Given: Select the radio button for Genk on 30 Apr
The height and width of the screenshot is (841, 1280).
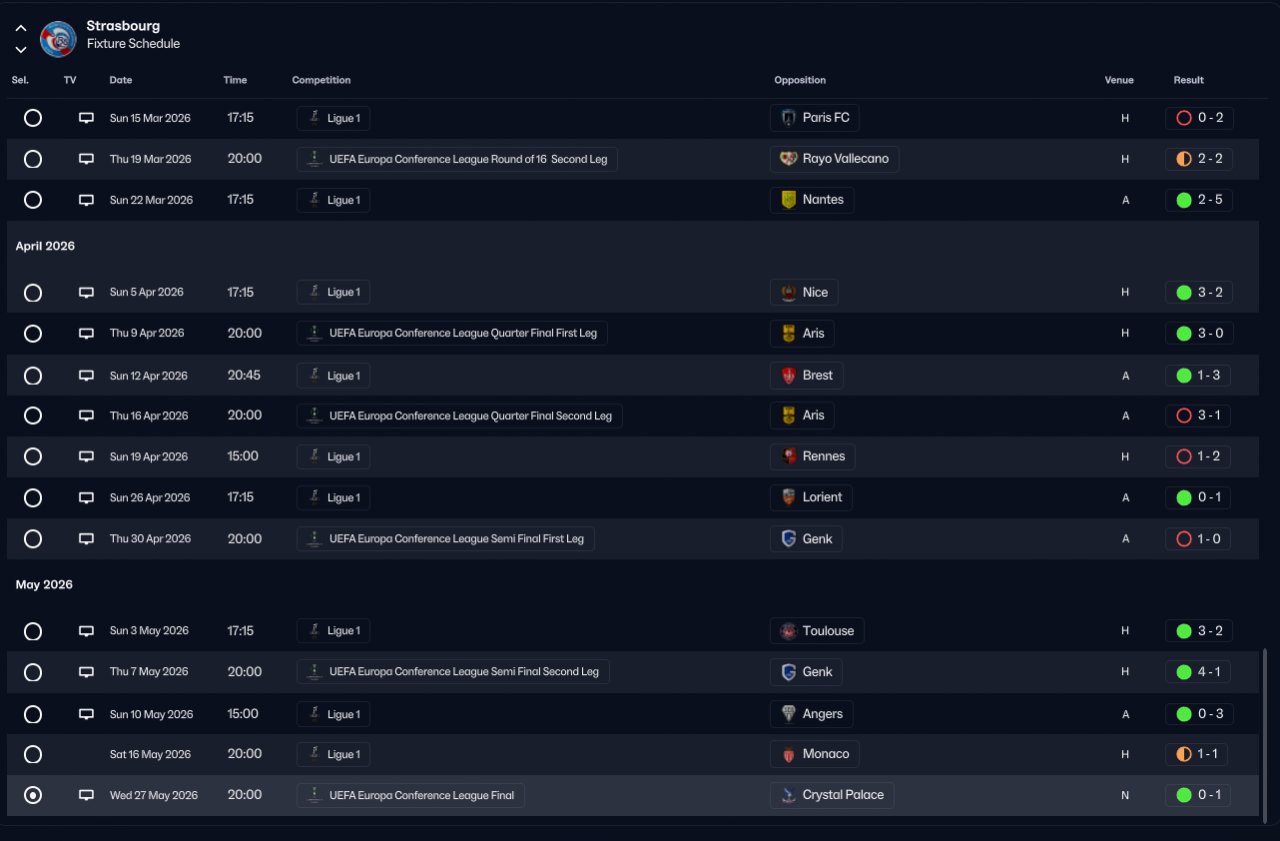Looking at the screenshot, I should (x=33, y=539).
